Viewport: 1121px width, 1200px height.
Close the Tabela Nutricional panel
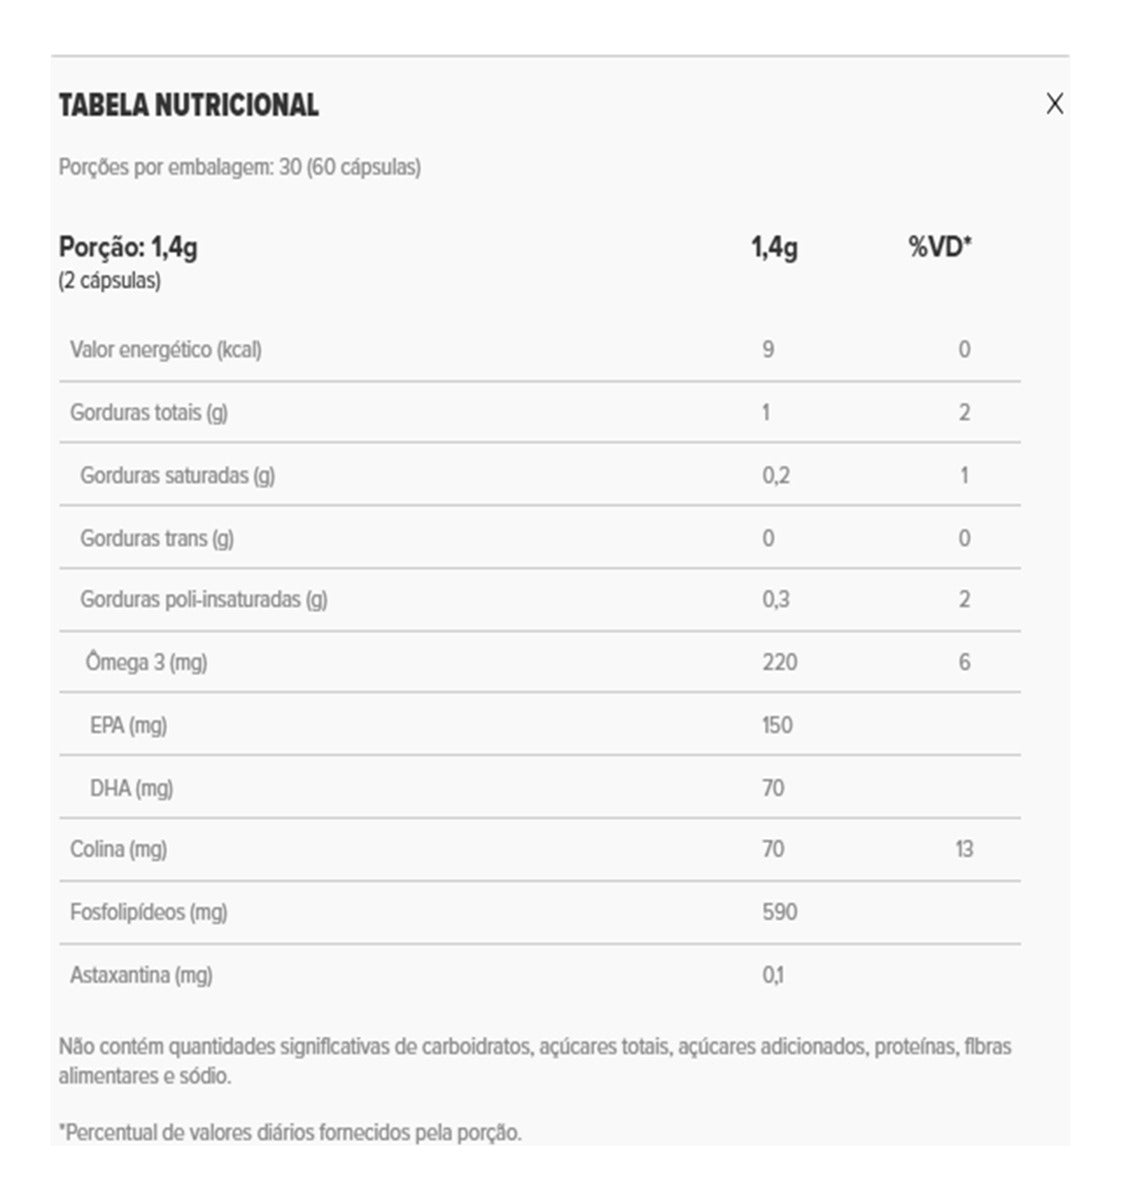1054,104
